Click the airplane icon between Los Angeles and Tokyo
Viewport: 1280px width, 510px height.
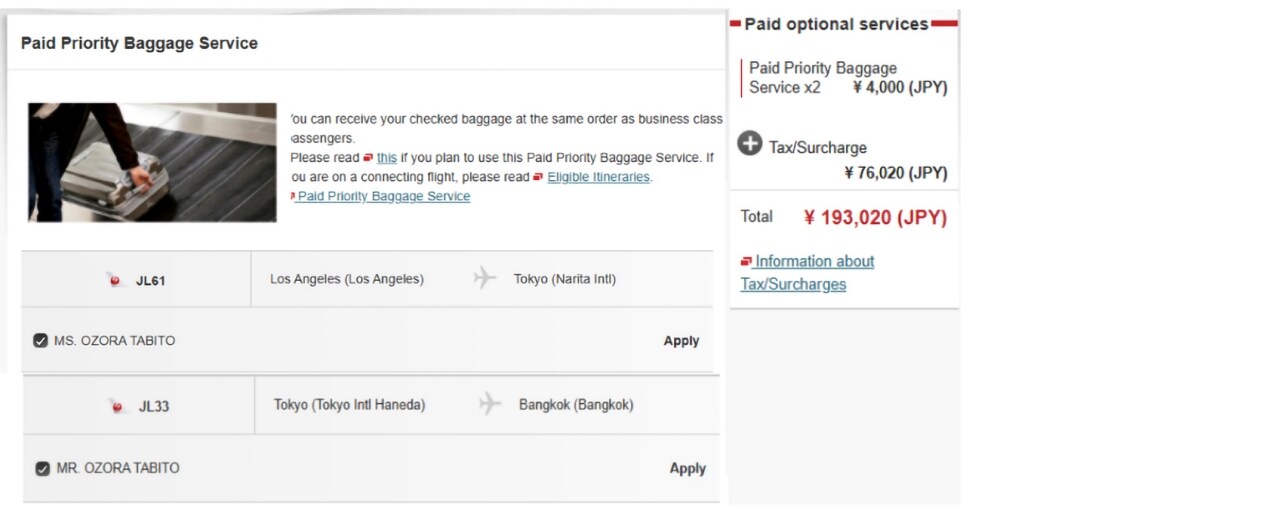pos(485,279)
